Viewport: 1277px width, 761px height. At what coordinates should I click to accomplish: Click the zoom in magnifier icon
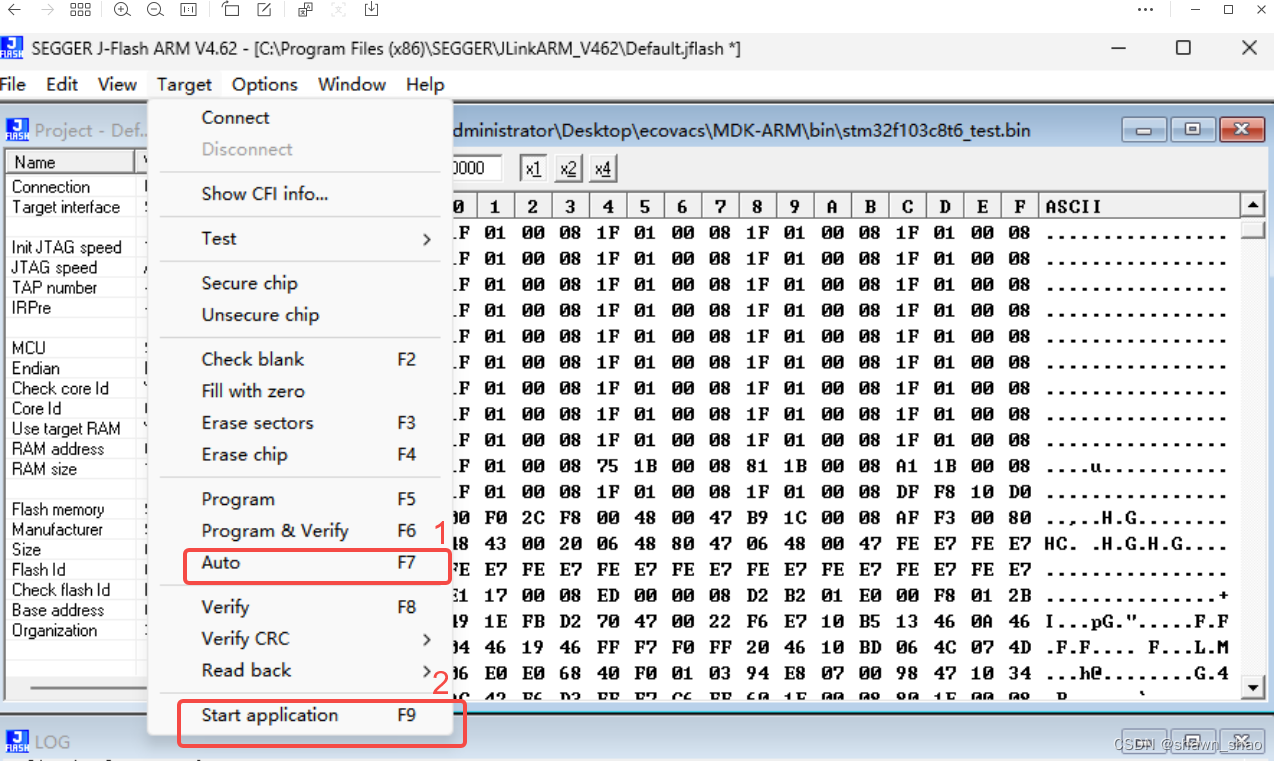click(122, 10)
